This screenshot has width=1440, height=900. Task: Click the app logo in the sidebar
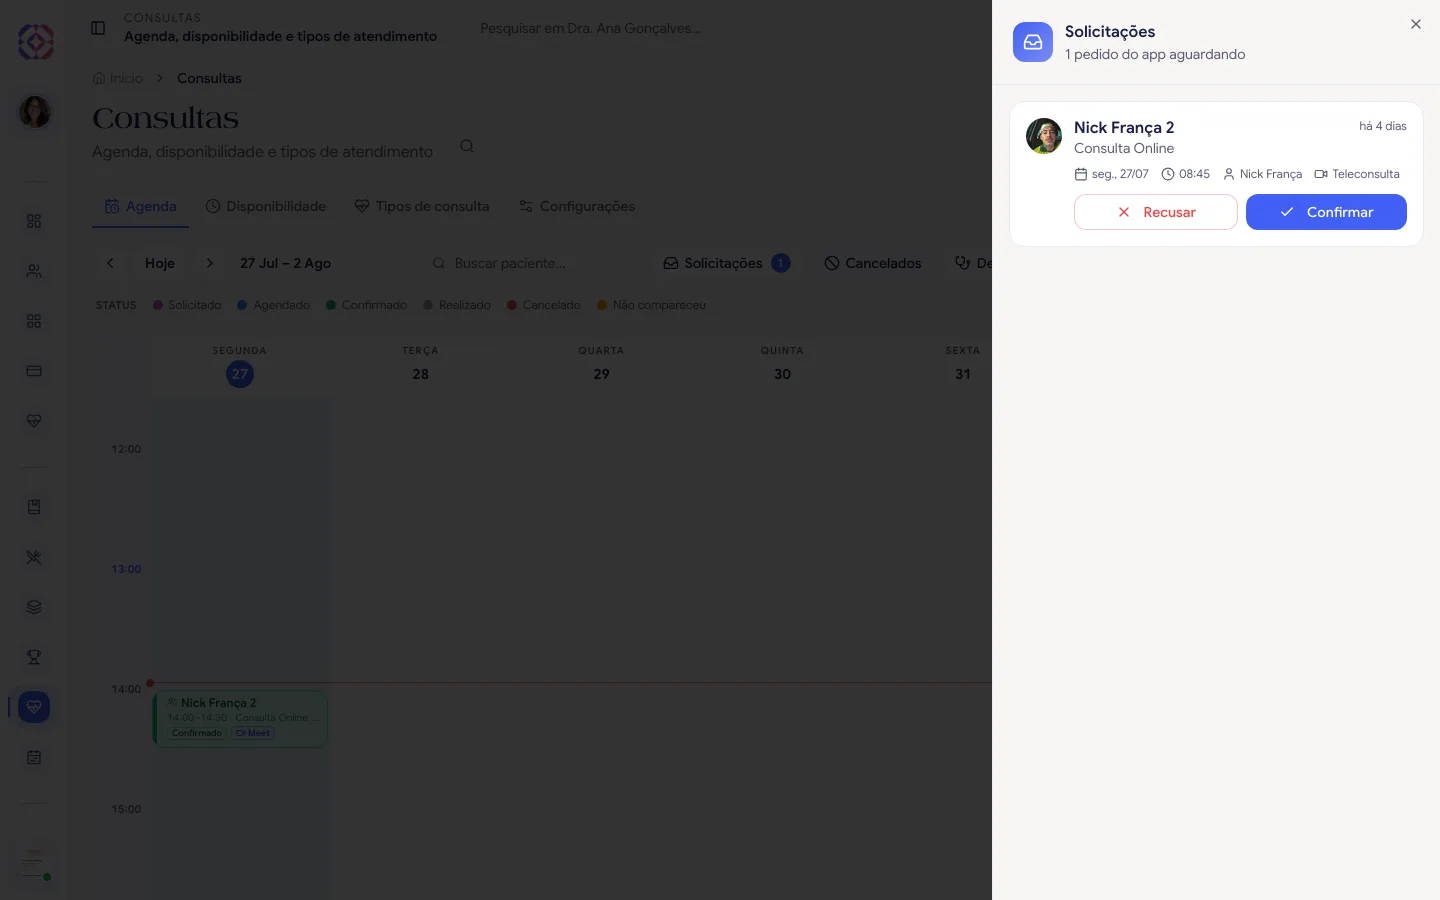(x=36, y=42)
